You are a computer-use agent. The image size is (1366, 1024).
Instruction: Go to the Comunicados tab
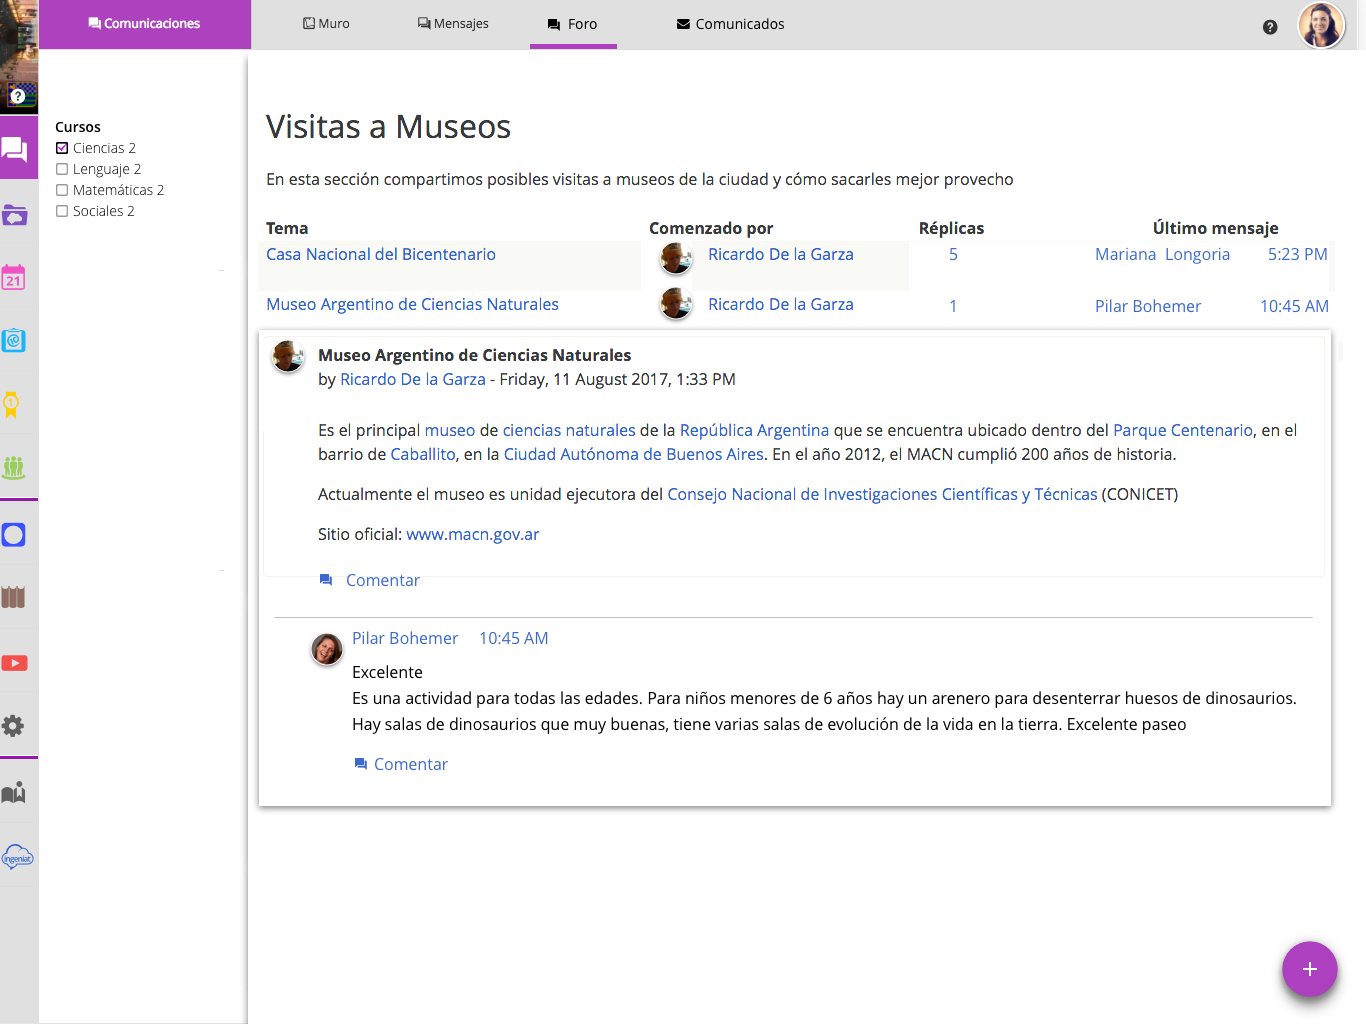click(x=730, y=24)
